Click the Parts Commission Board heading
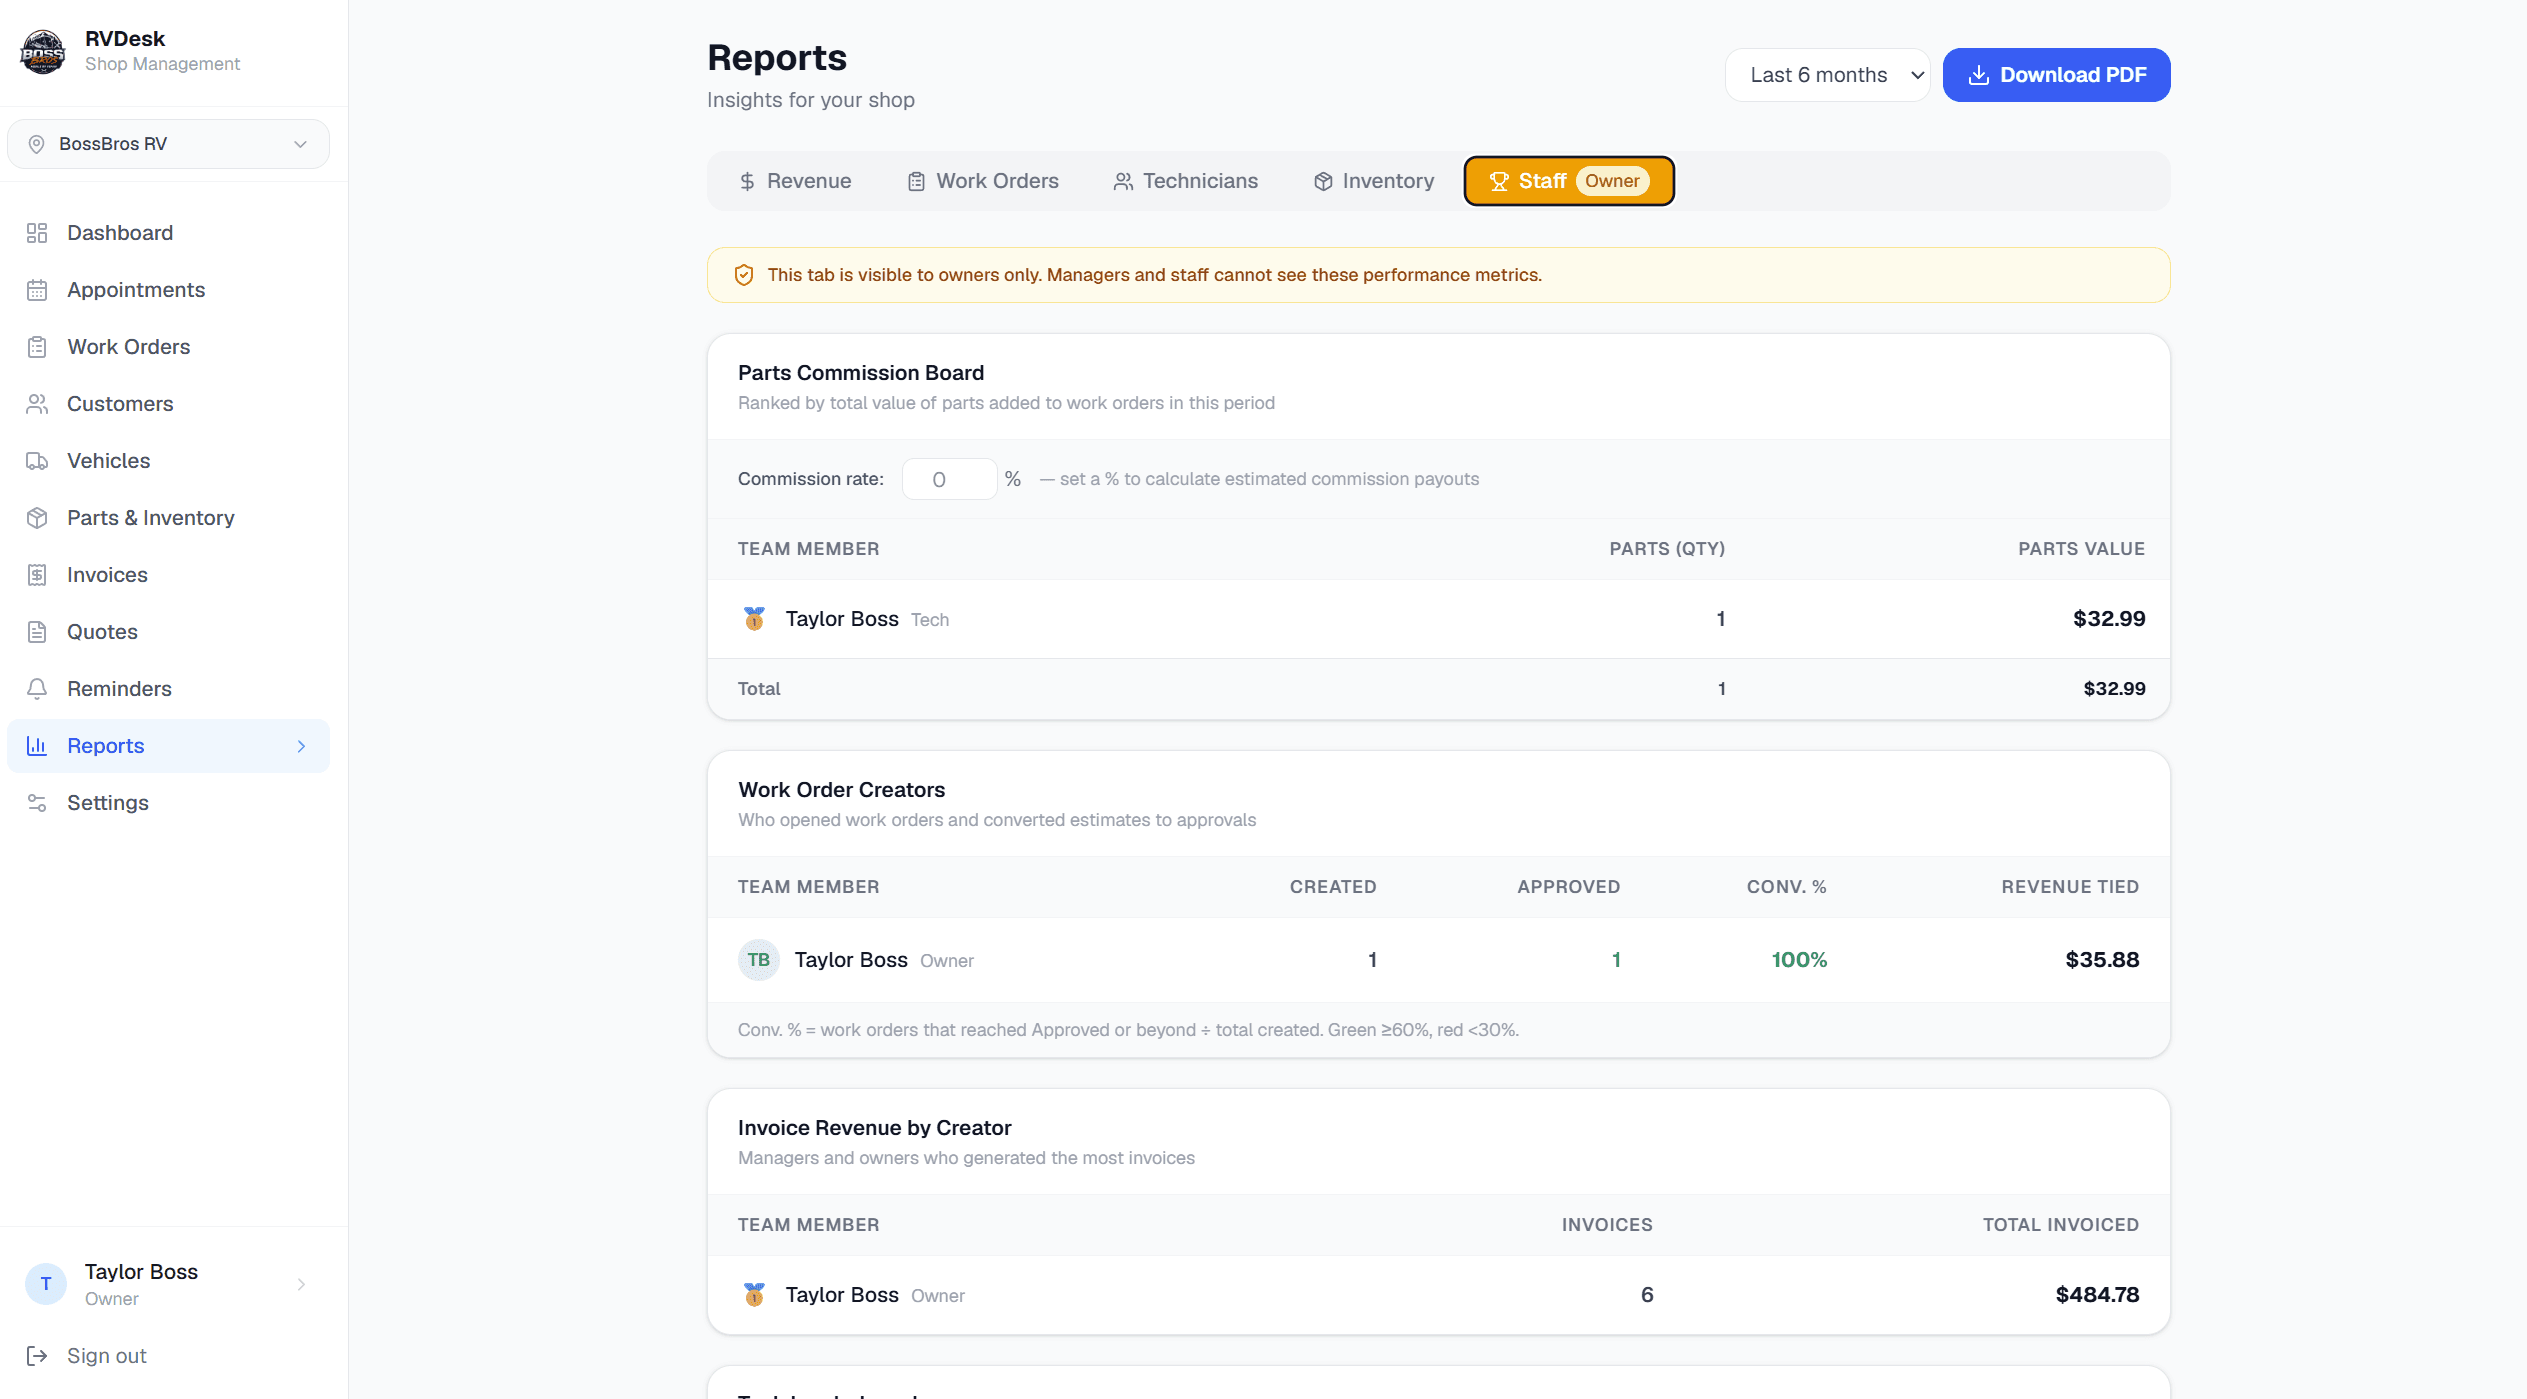This screenshot has height=1399, width=2527. [x=861, y=373]
